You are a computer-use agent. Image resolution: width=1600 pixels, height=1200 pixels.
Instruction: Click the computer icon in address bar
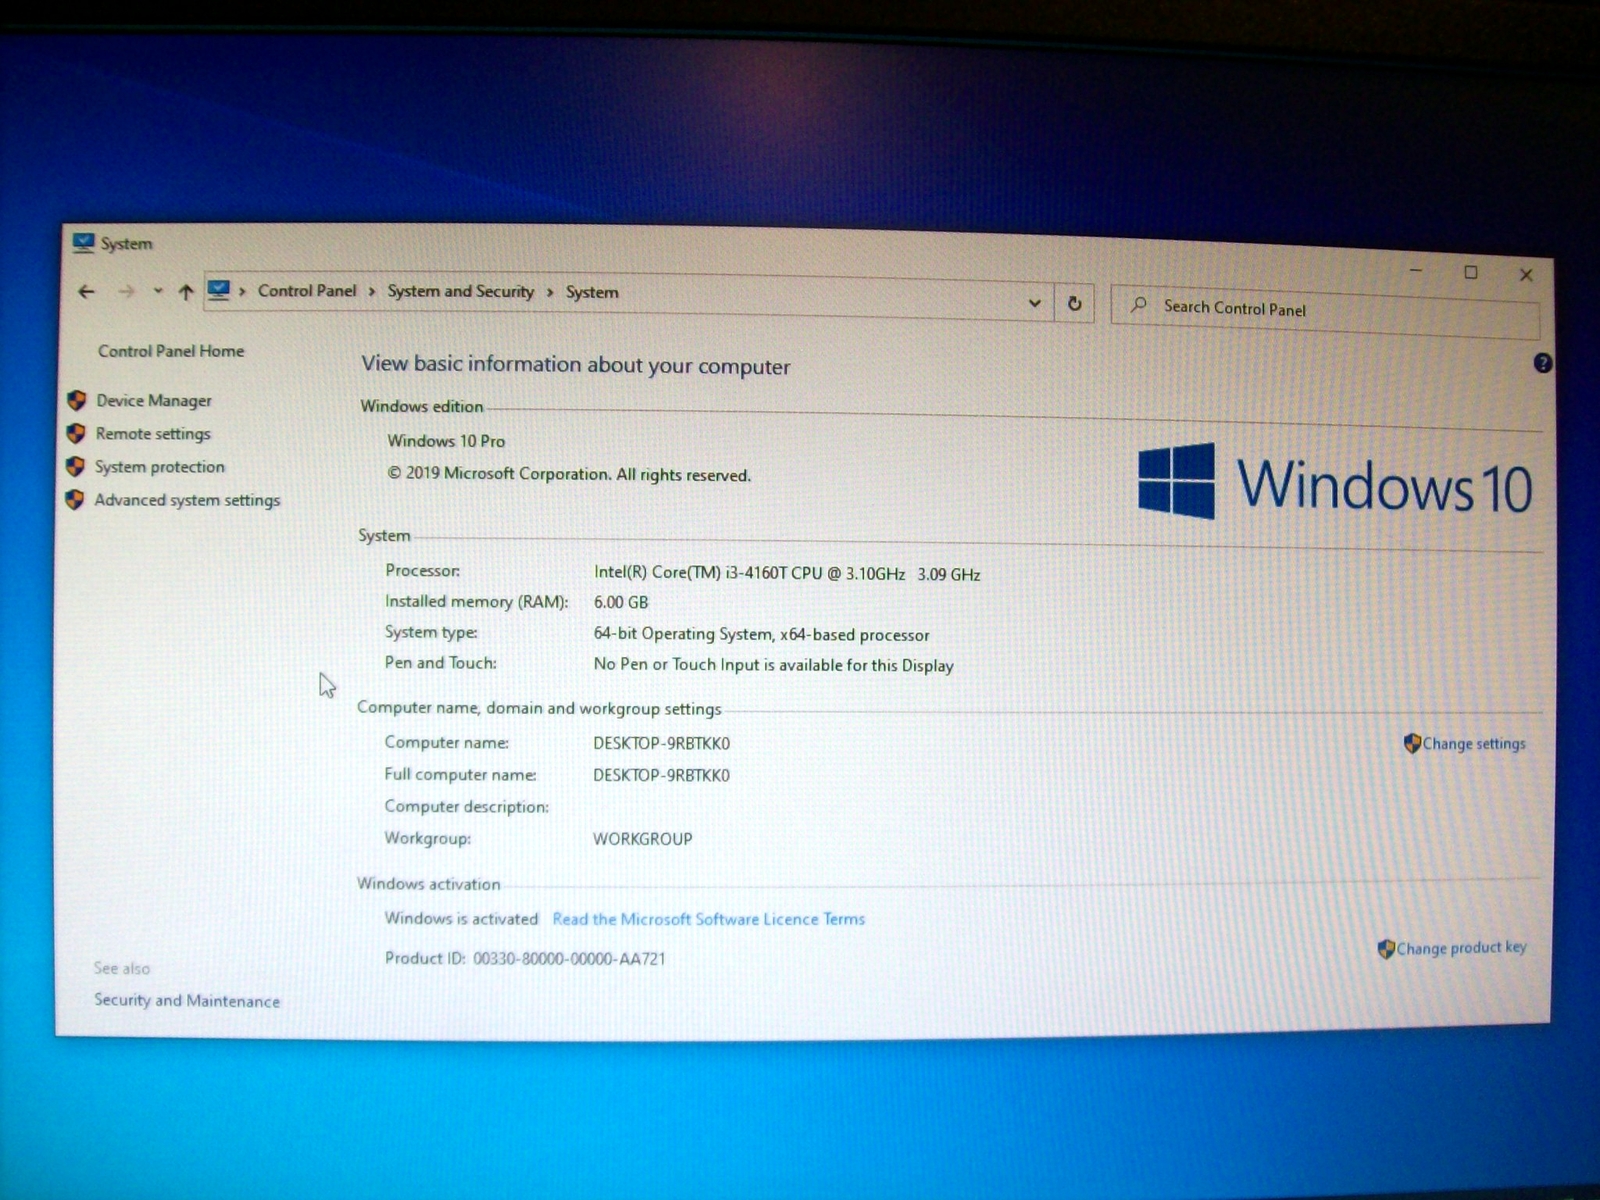point(218,291)
